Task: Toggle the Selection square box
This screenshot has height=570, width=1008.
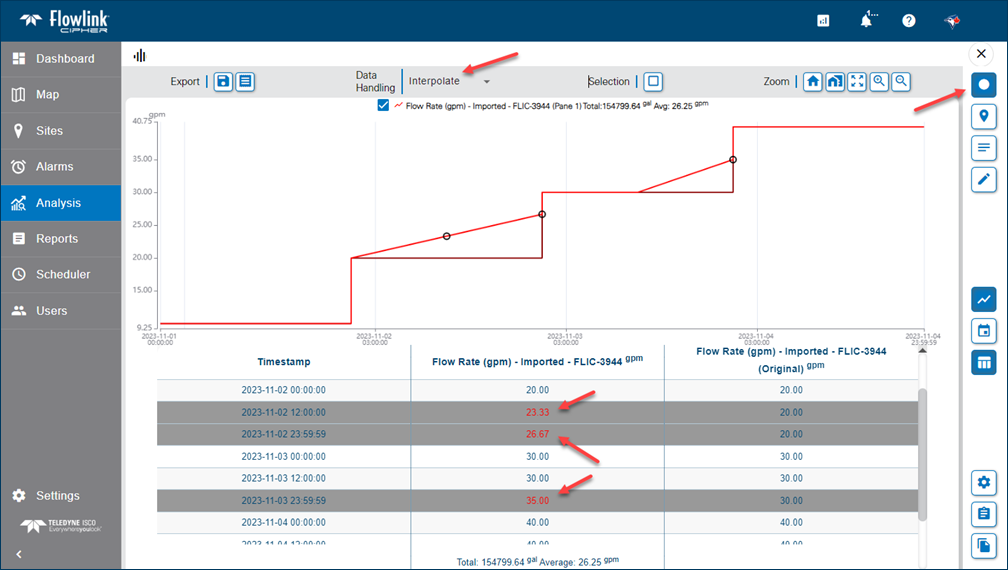Action: tap(652, 81)
